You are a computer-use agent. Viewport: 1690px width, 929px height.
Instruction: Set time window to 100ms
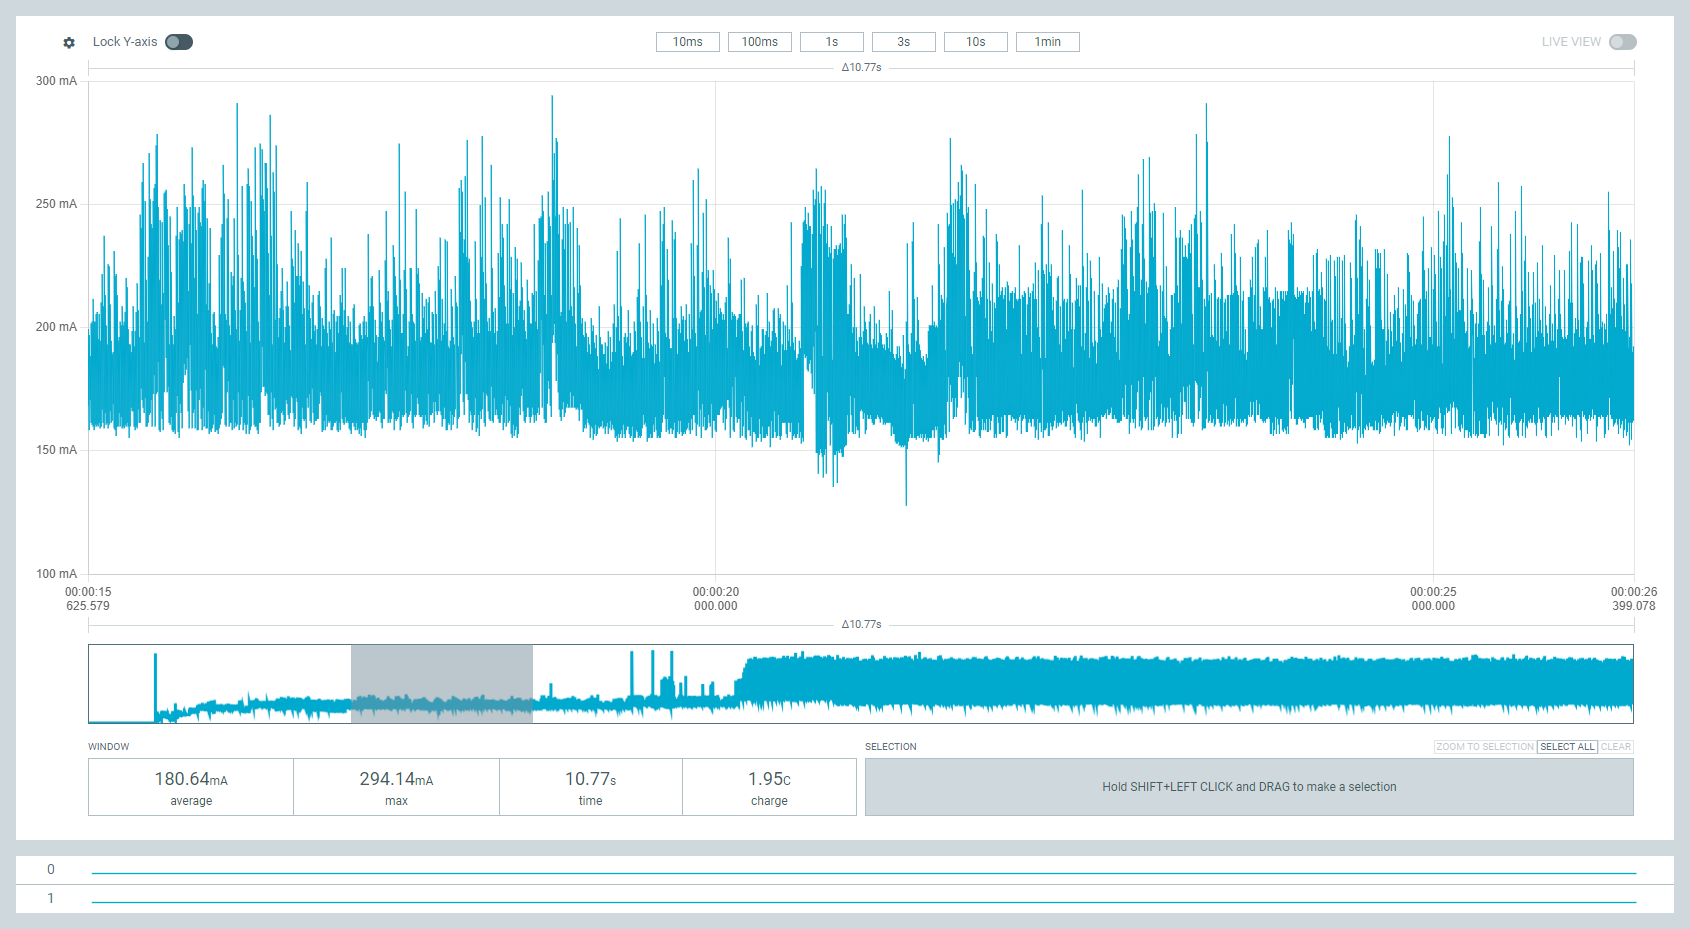pyautogui.click(x=759, y=42)
